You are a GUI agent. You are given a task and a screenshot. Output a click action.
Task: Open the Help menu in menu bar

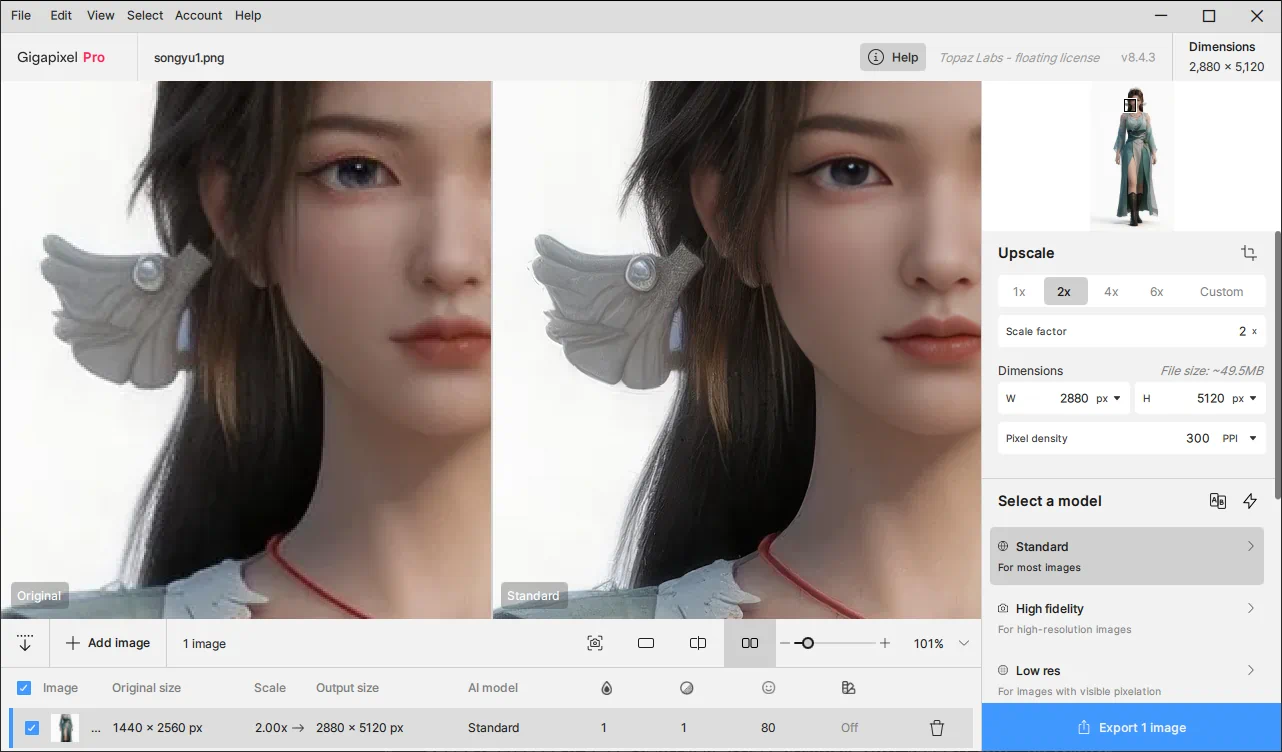(x=248, y=15)
